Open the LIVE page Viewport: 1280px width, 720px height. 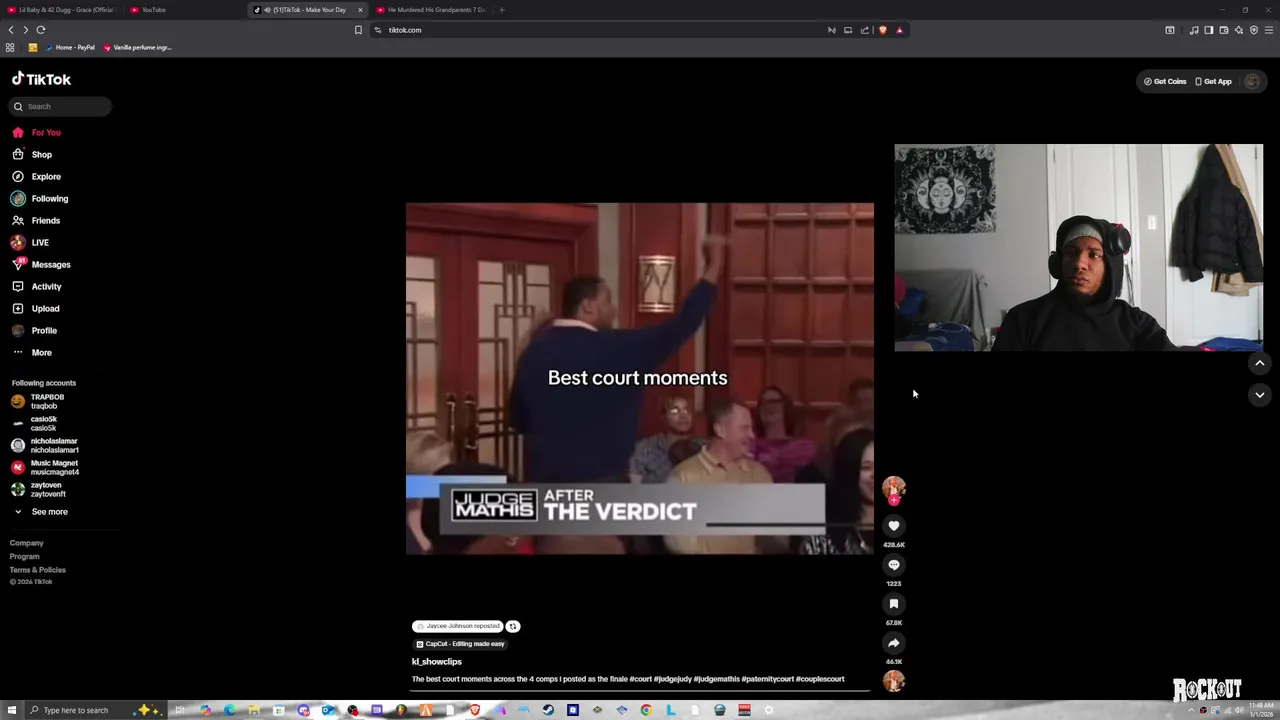[30, 242]
